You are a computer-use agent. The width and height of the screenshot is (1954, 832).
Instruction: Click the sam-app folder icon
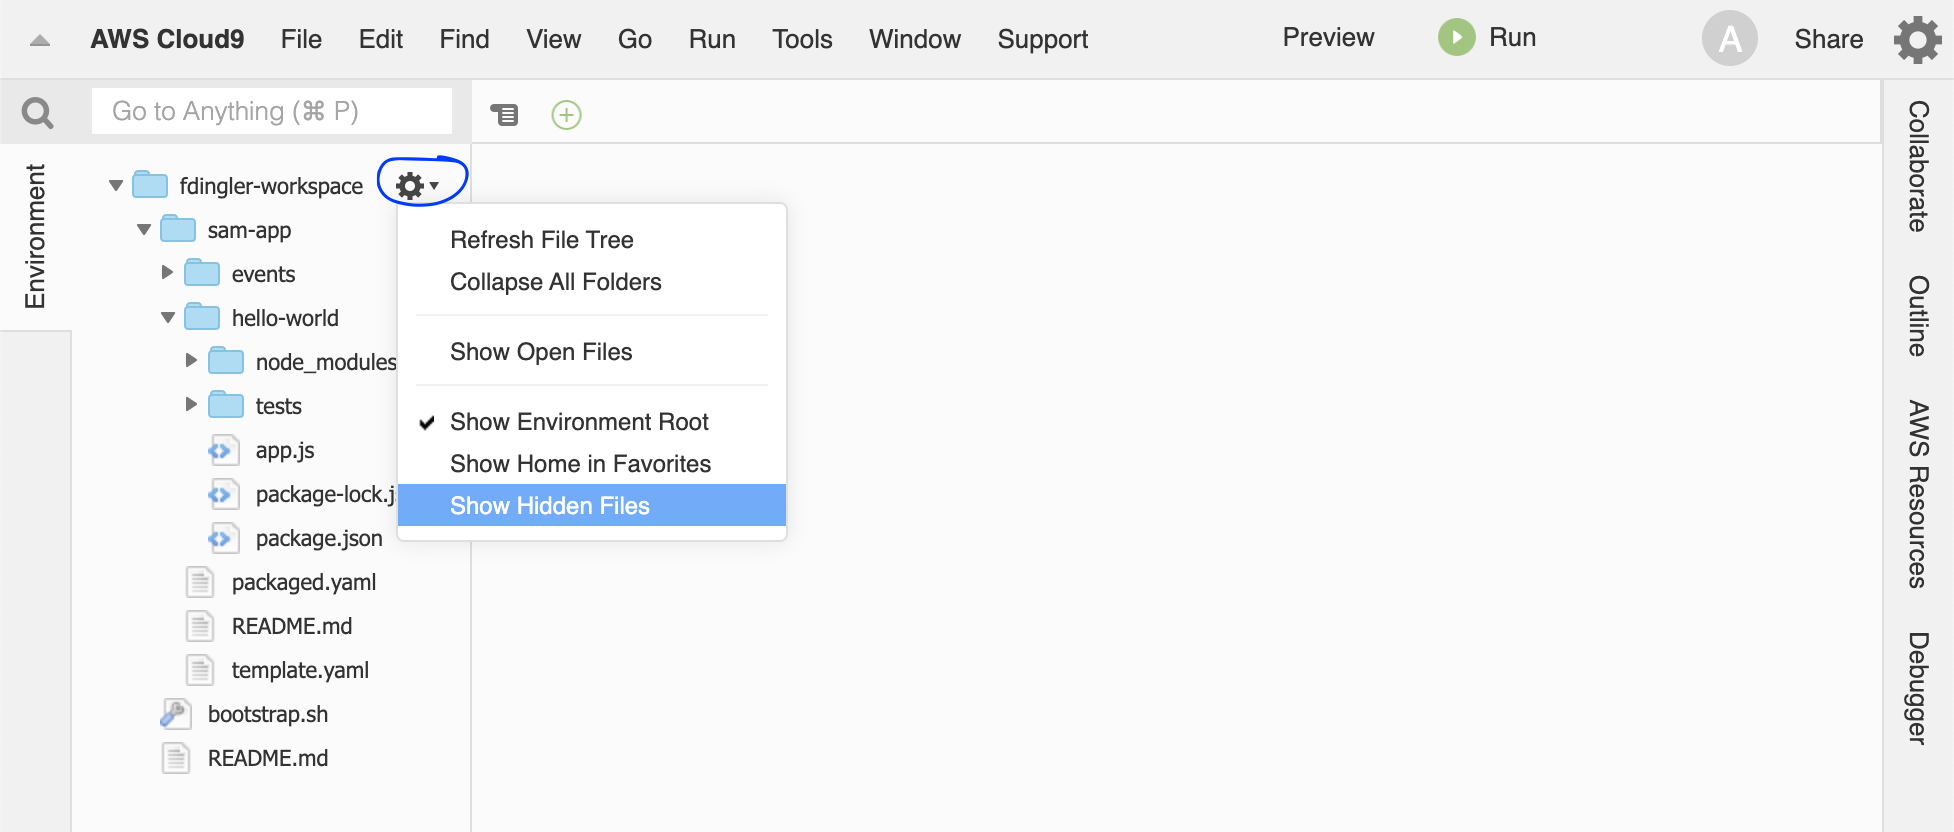178,229
